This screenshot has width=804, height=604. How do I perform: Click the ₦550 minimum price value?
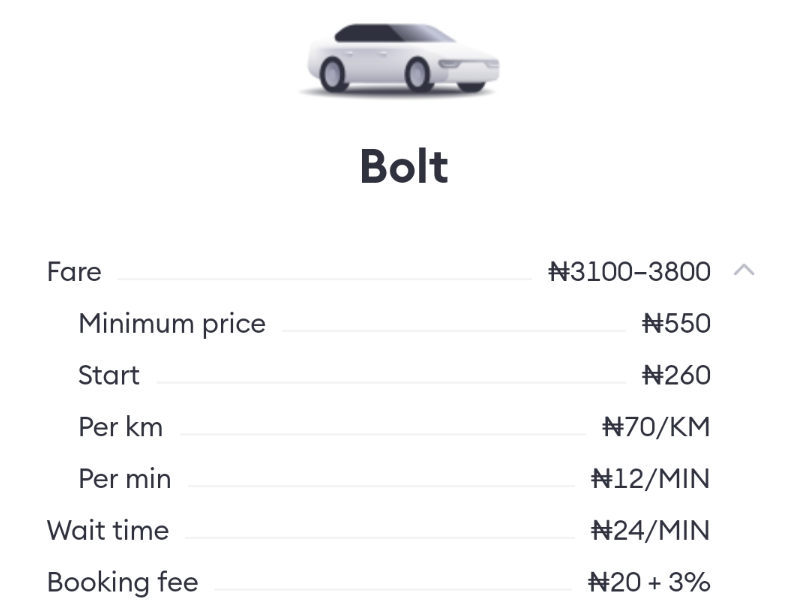click(x=676, y=324)
